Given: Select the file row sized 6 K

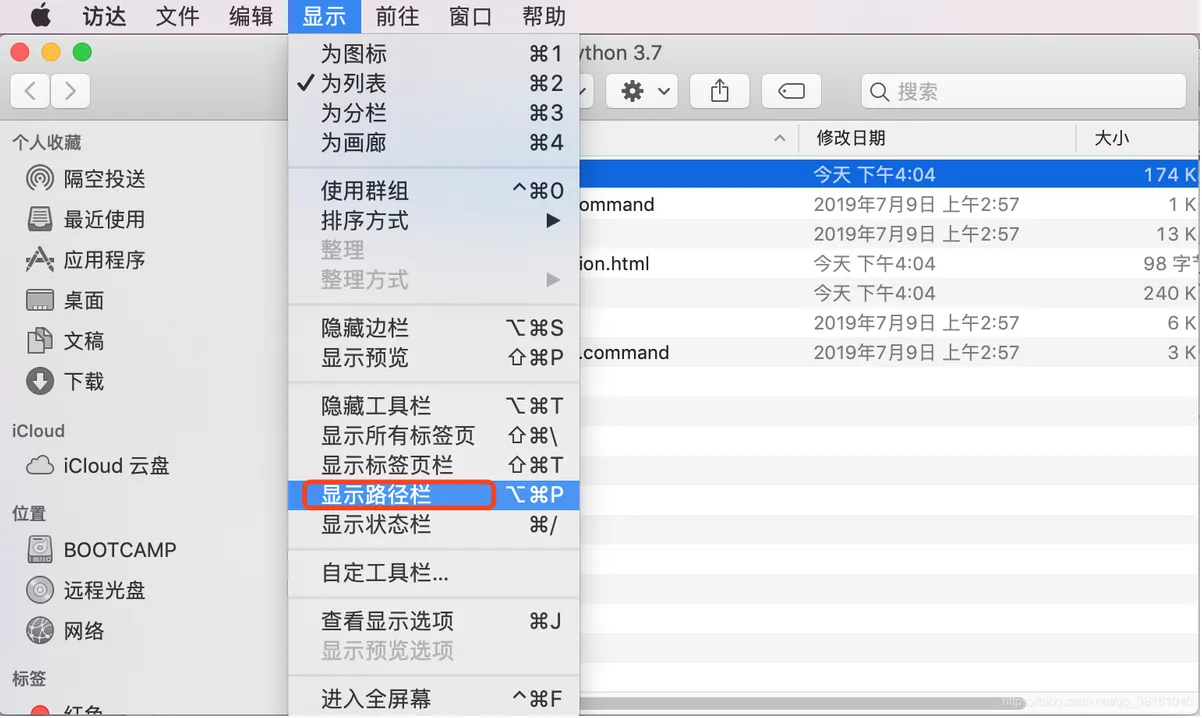Looking at the screenshot, I should [x=888, y=323].
